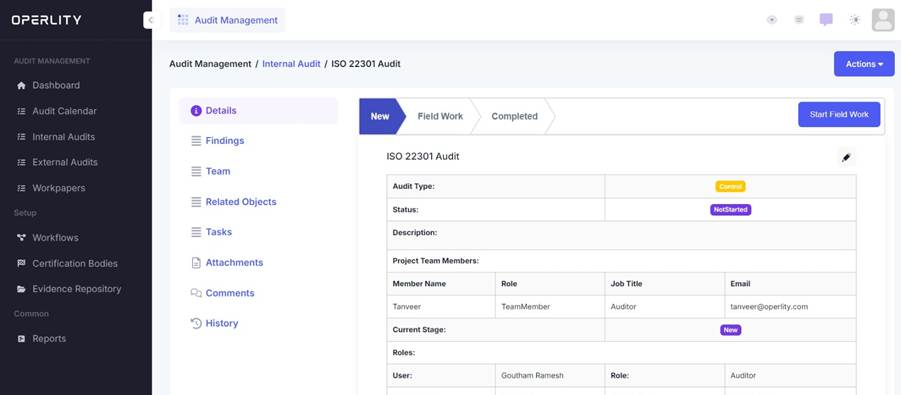Screen dimensions: 901x395
Task: Open the Internal Audit breadcrumb link
Action: click(x=291, y=64)
